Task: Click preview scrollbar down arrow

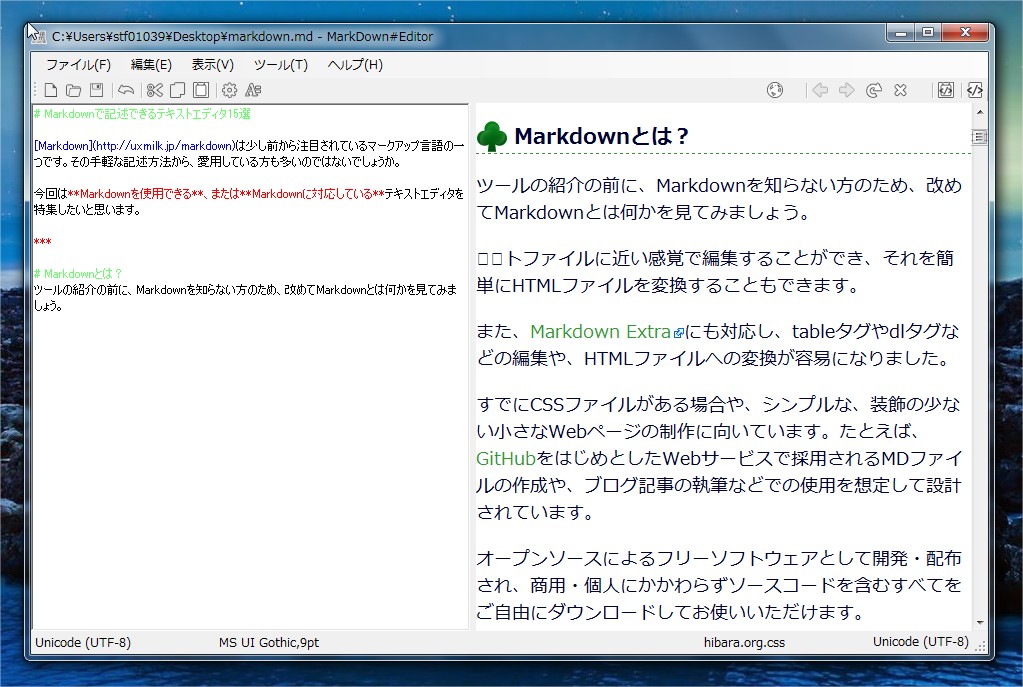Action: click(979, 622)
